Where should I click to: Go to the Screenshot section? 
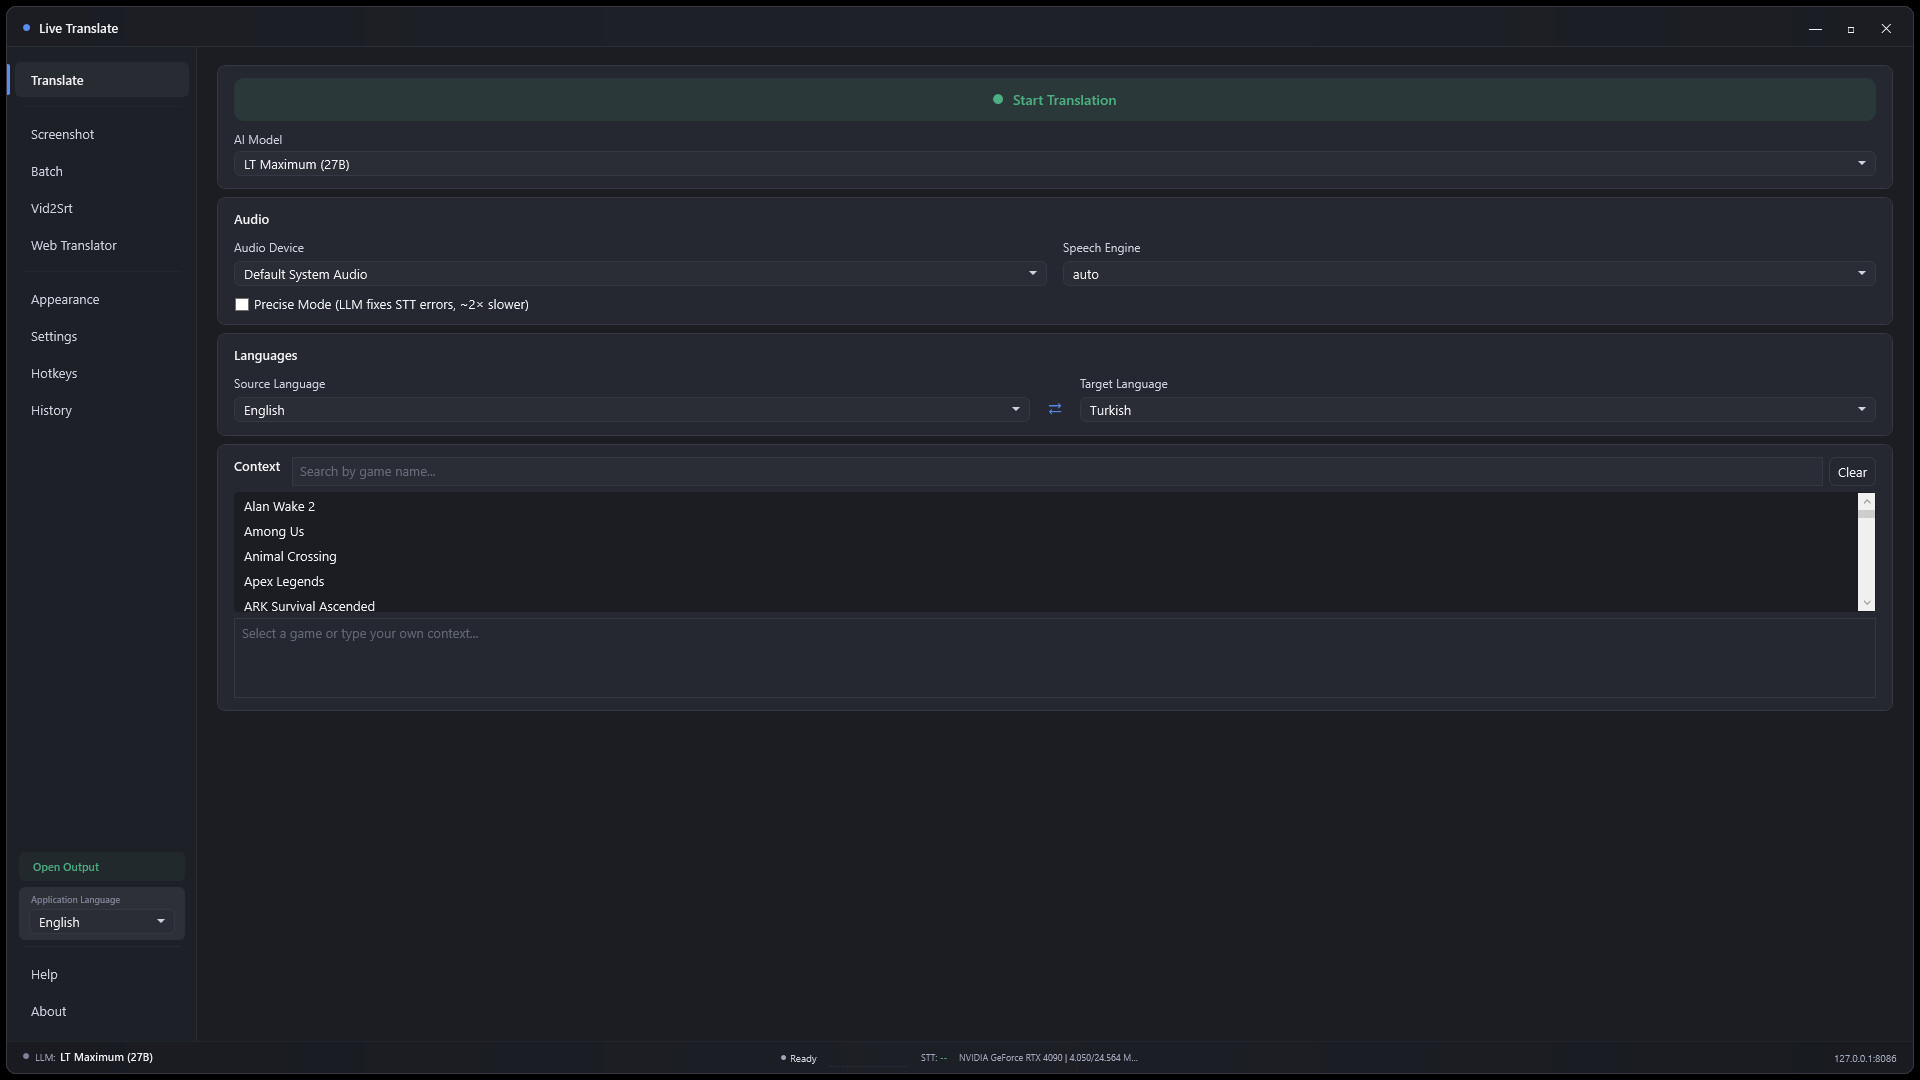(102, 134)
